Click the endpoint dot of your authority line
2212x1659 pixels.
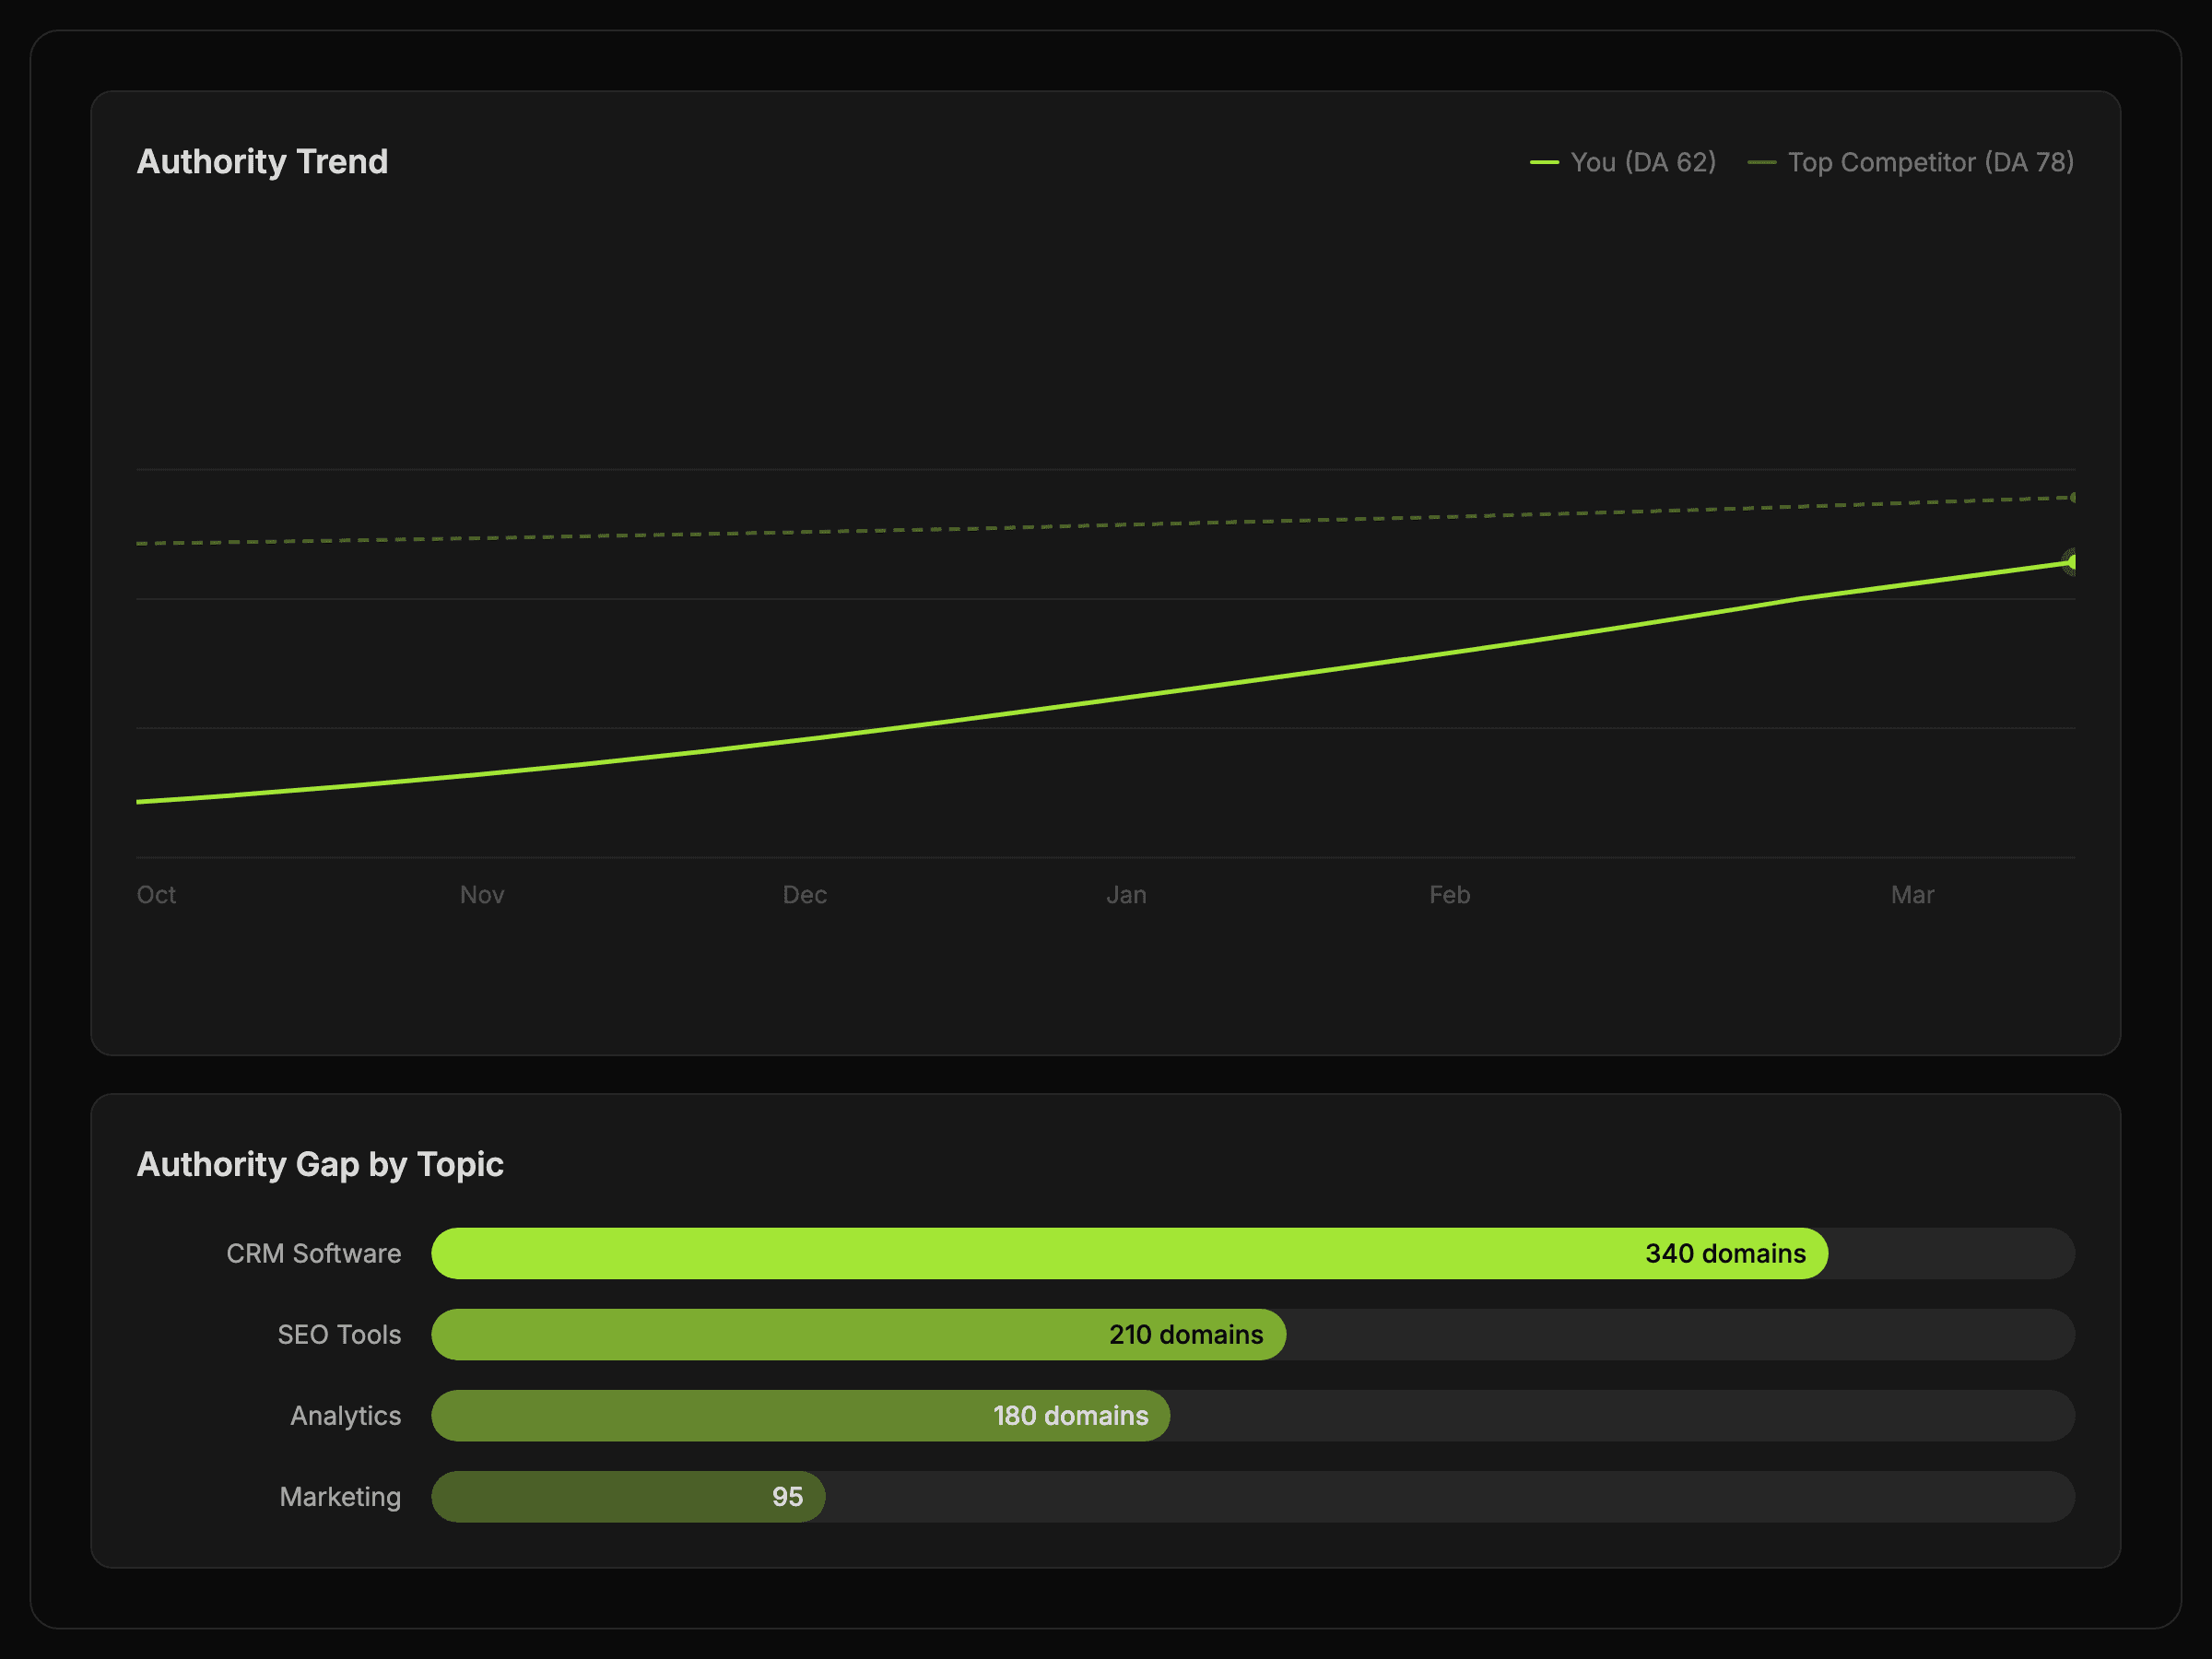click(x=2072, y=562)
